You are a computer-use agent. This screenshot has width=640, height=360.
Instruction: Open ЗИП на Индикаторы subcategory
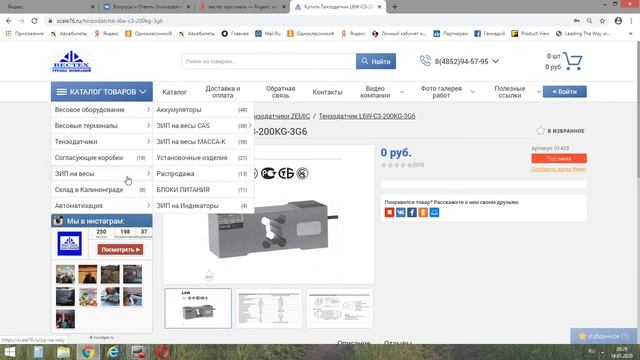(203, 206)
